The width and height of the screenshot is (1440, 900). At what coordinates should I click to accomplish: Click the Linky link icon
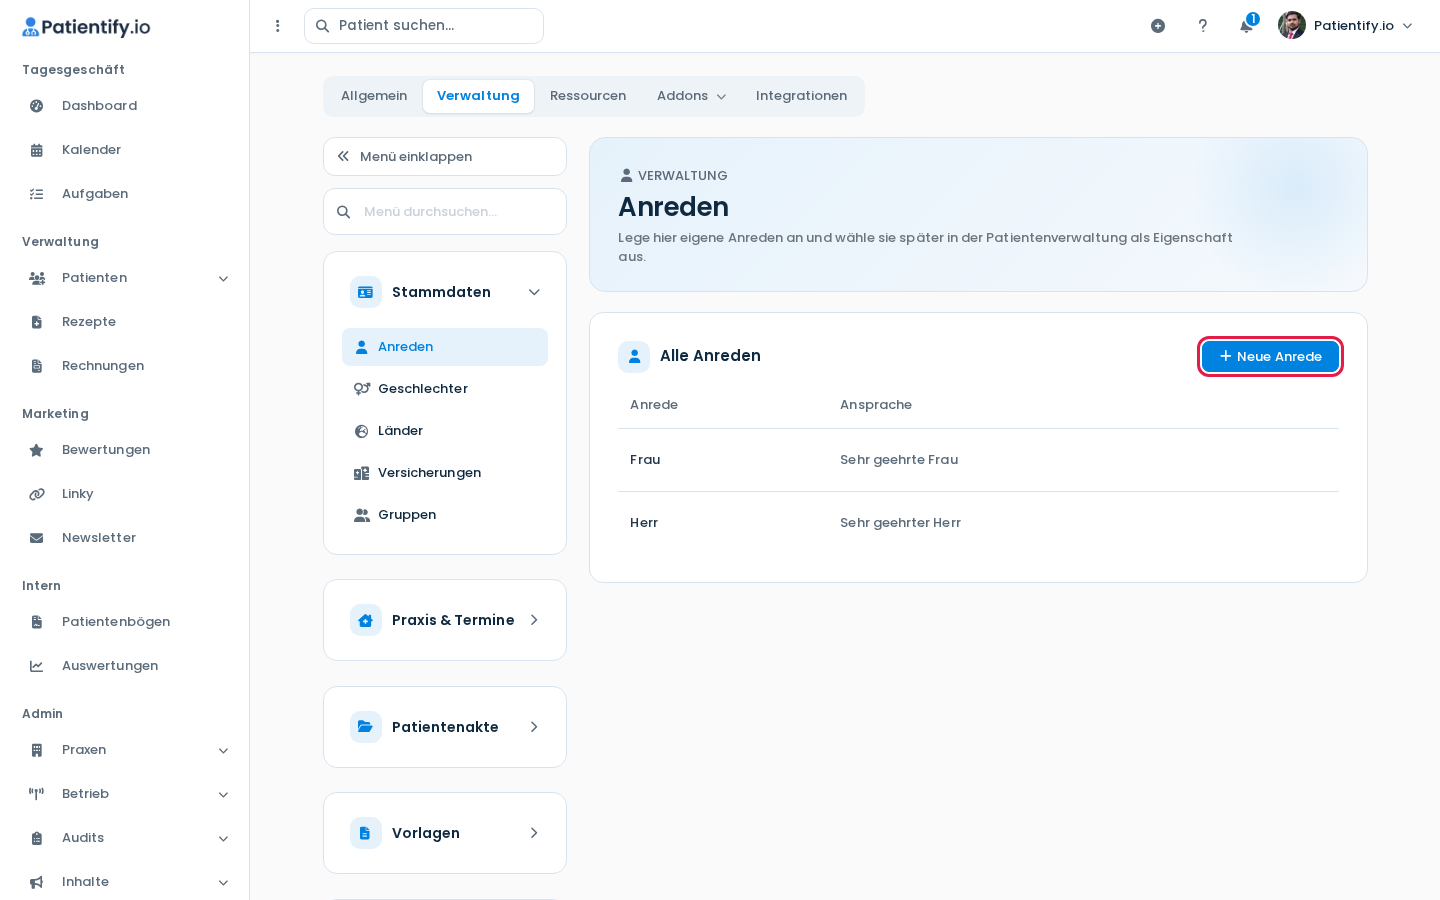tap(37, 494)
